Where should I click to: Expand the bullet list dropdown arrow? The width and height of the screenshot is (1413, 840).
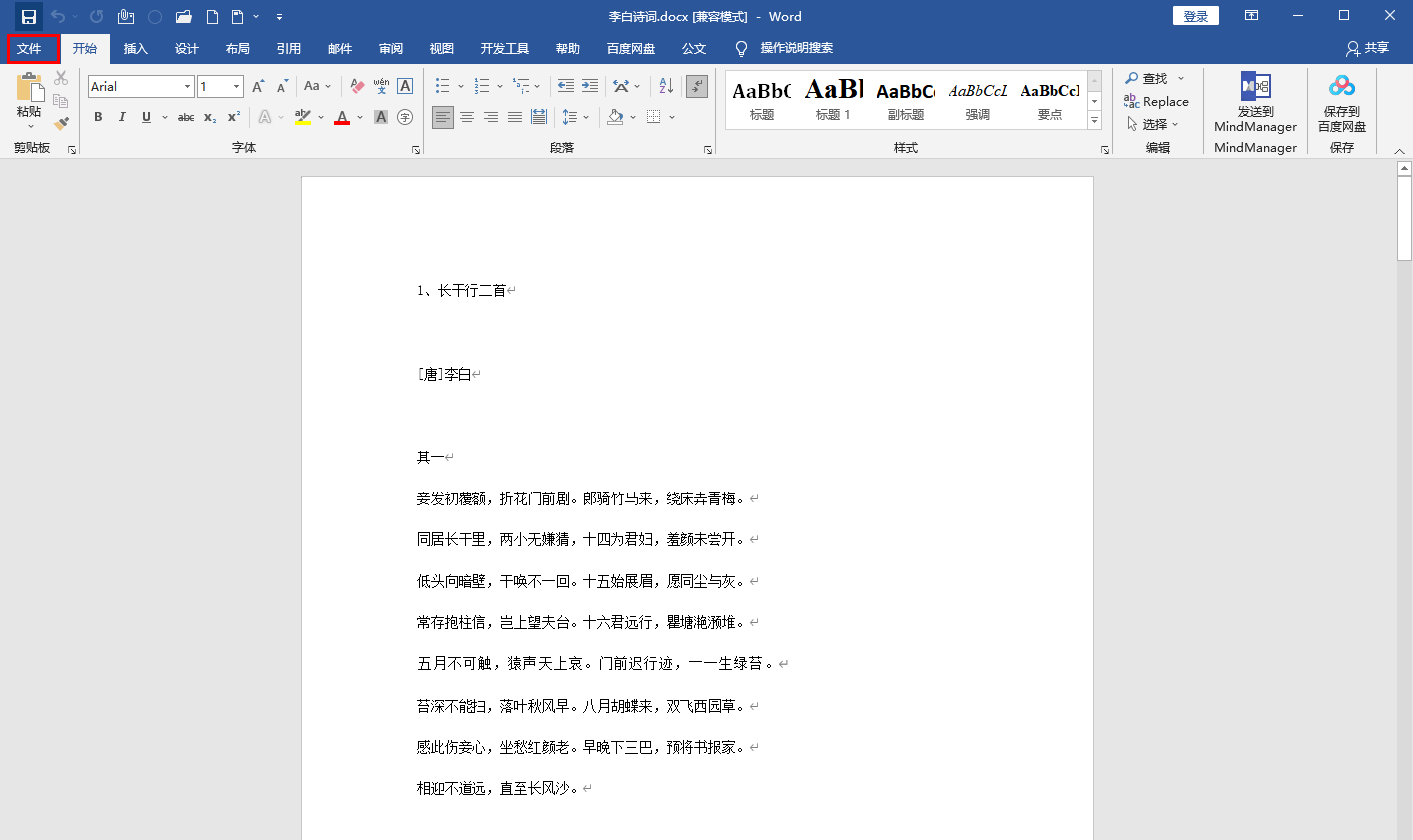(461, 87)
